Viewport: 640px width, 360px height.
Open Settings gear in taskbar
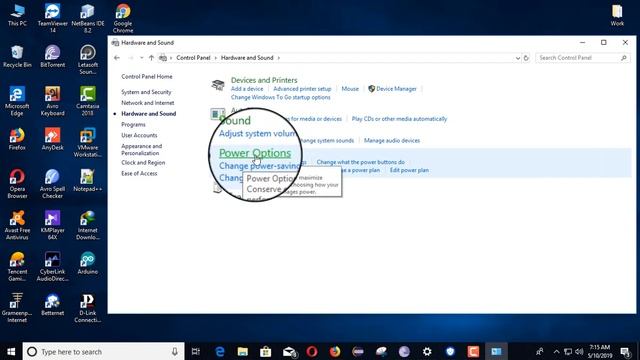[427, 351]
